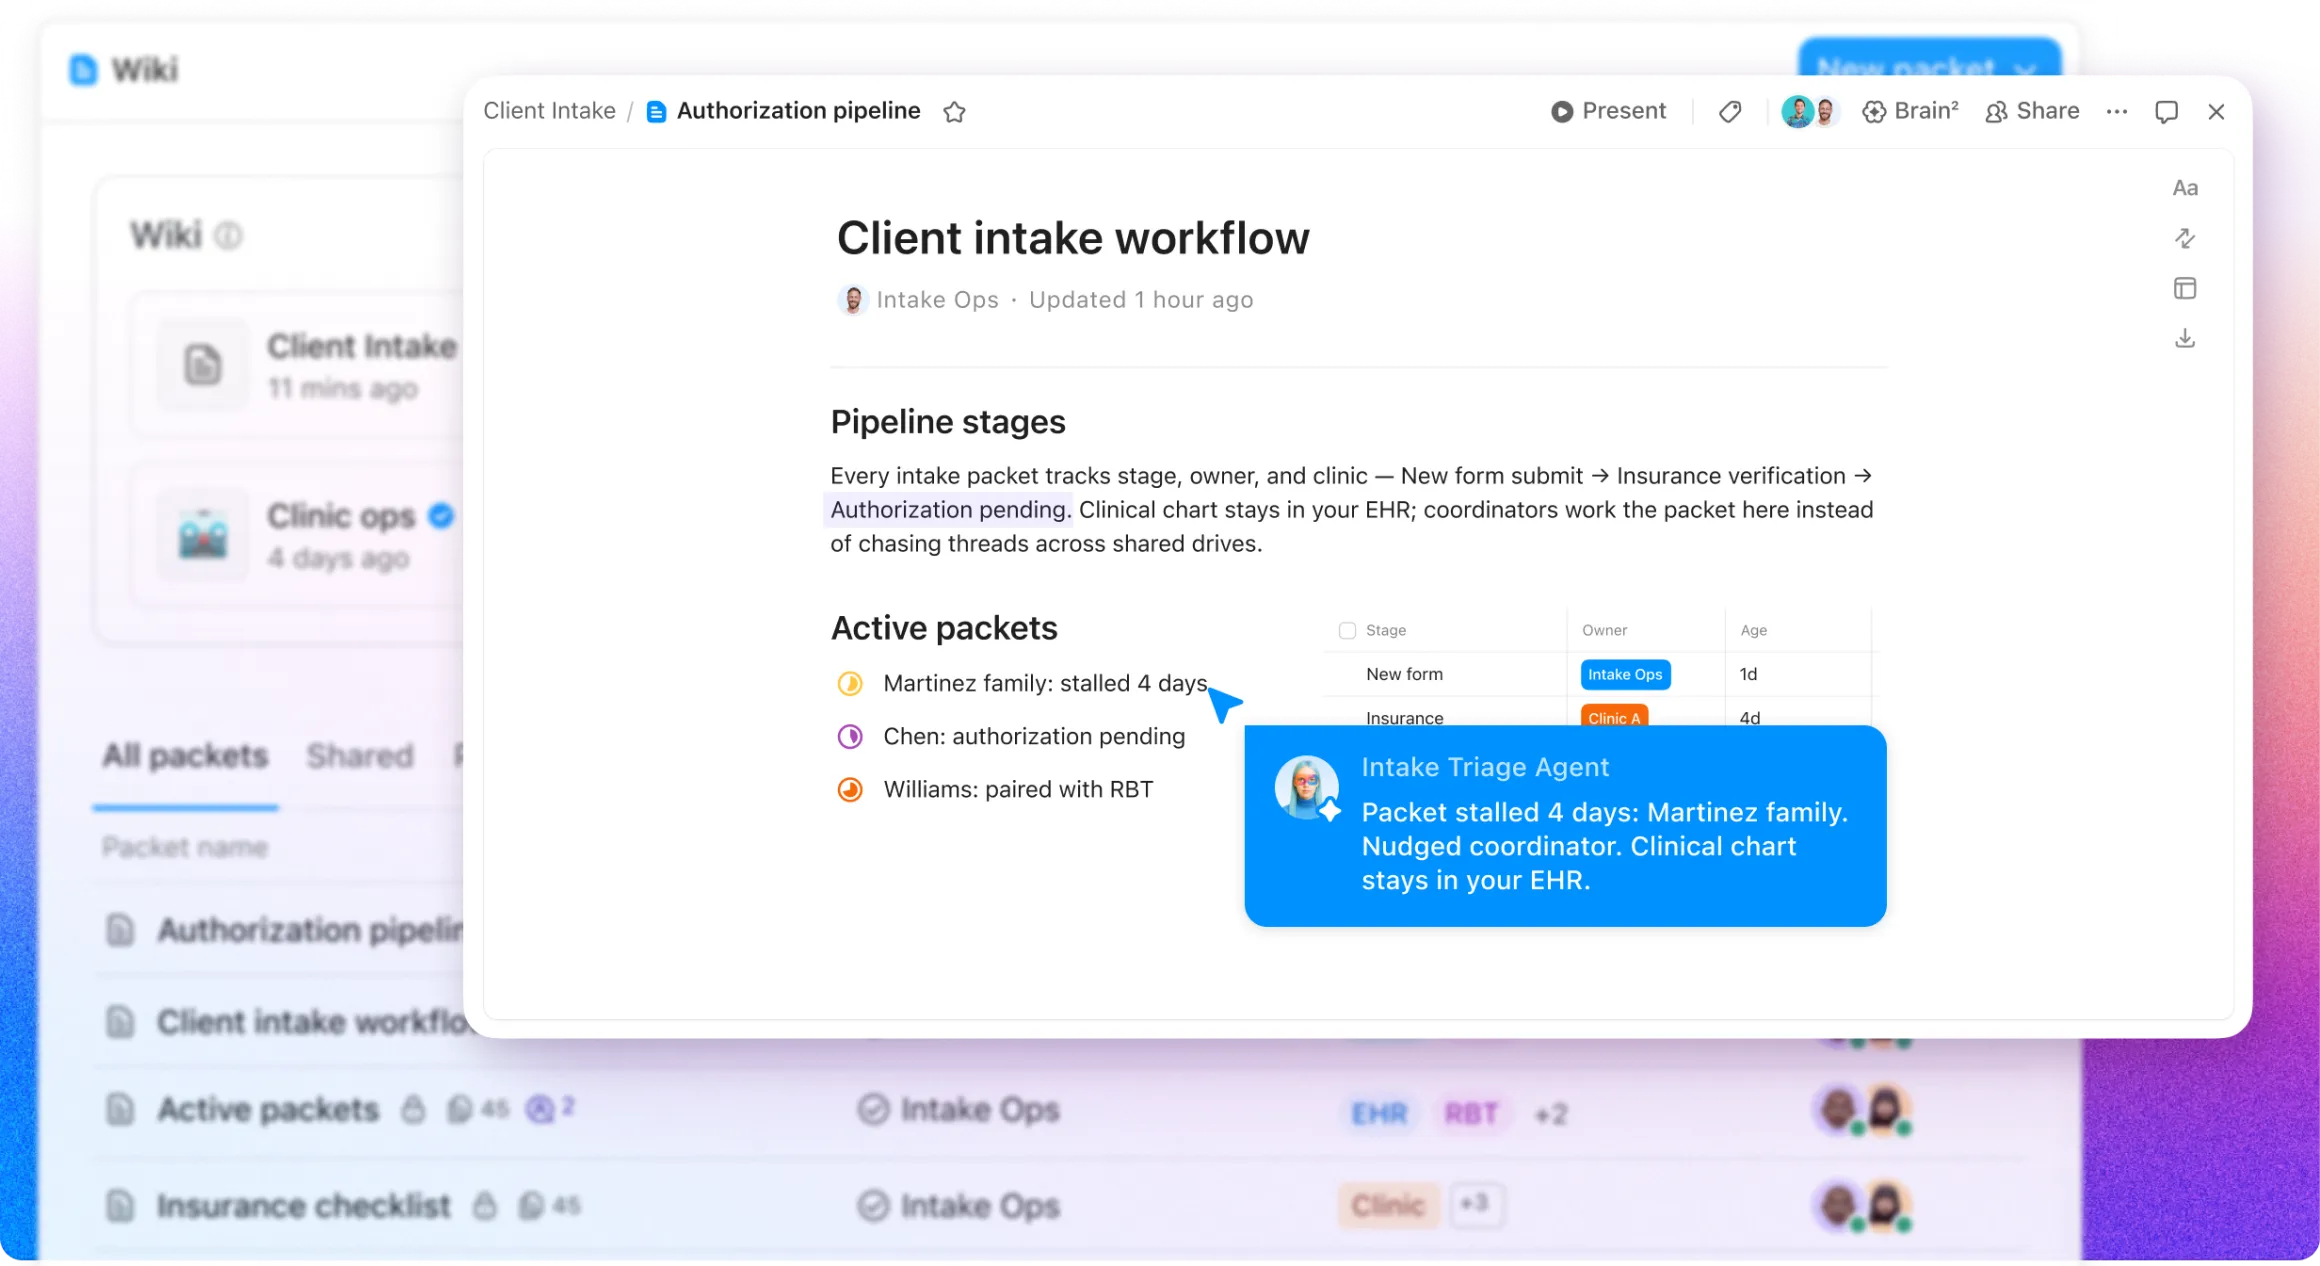Star the Authorization pipeline doc as favorite
Viewport: 2320px width, 1266px height.
(954, 112)
